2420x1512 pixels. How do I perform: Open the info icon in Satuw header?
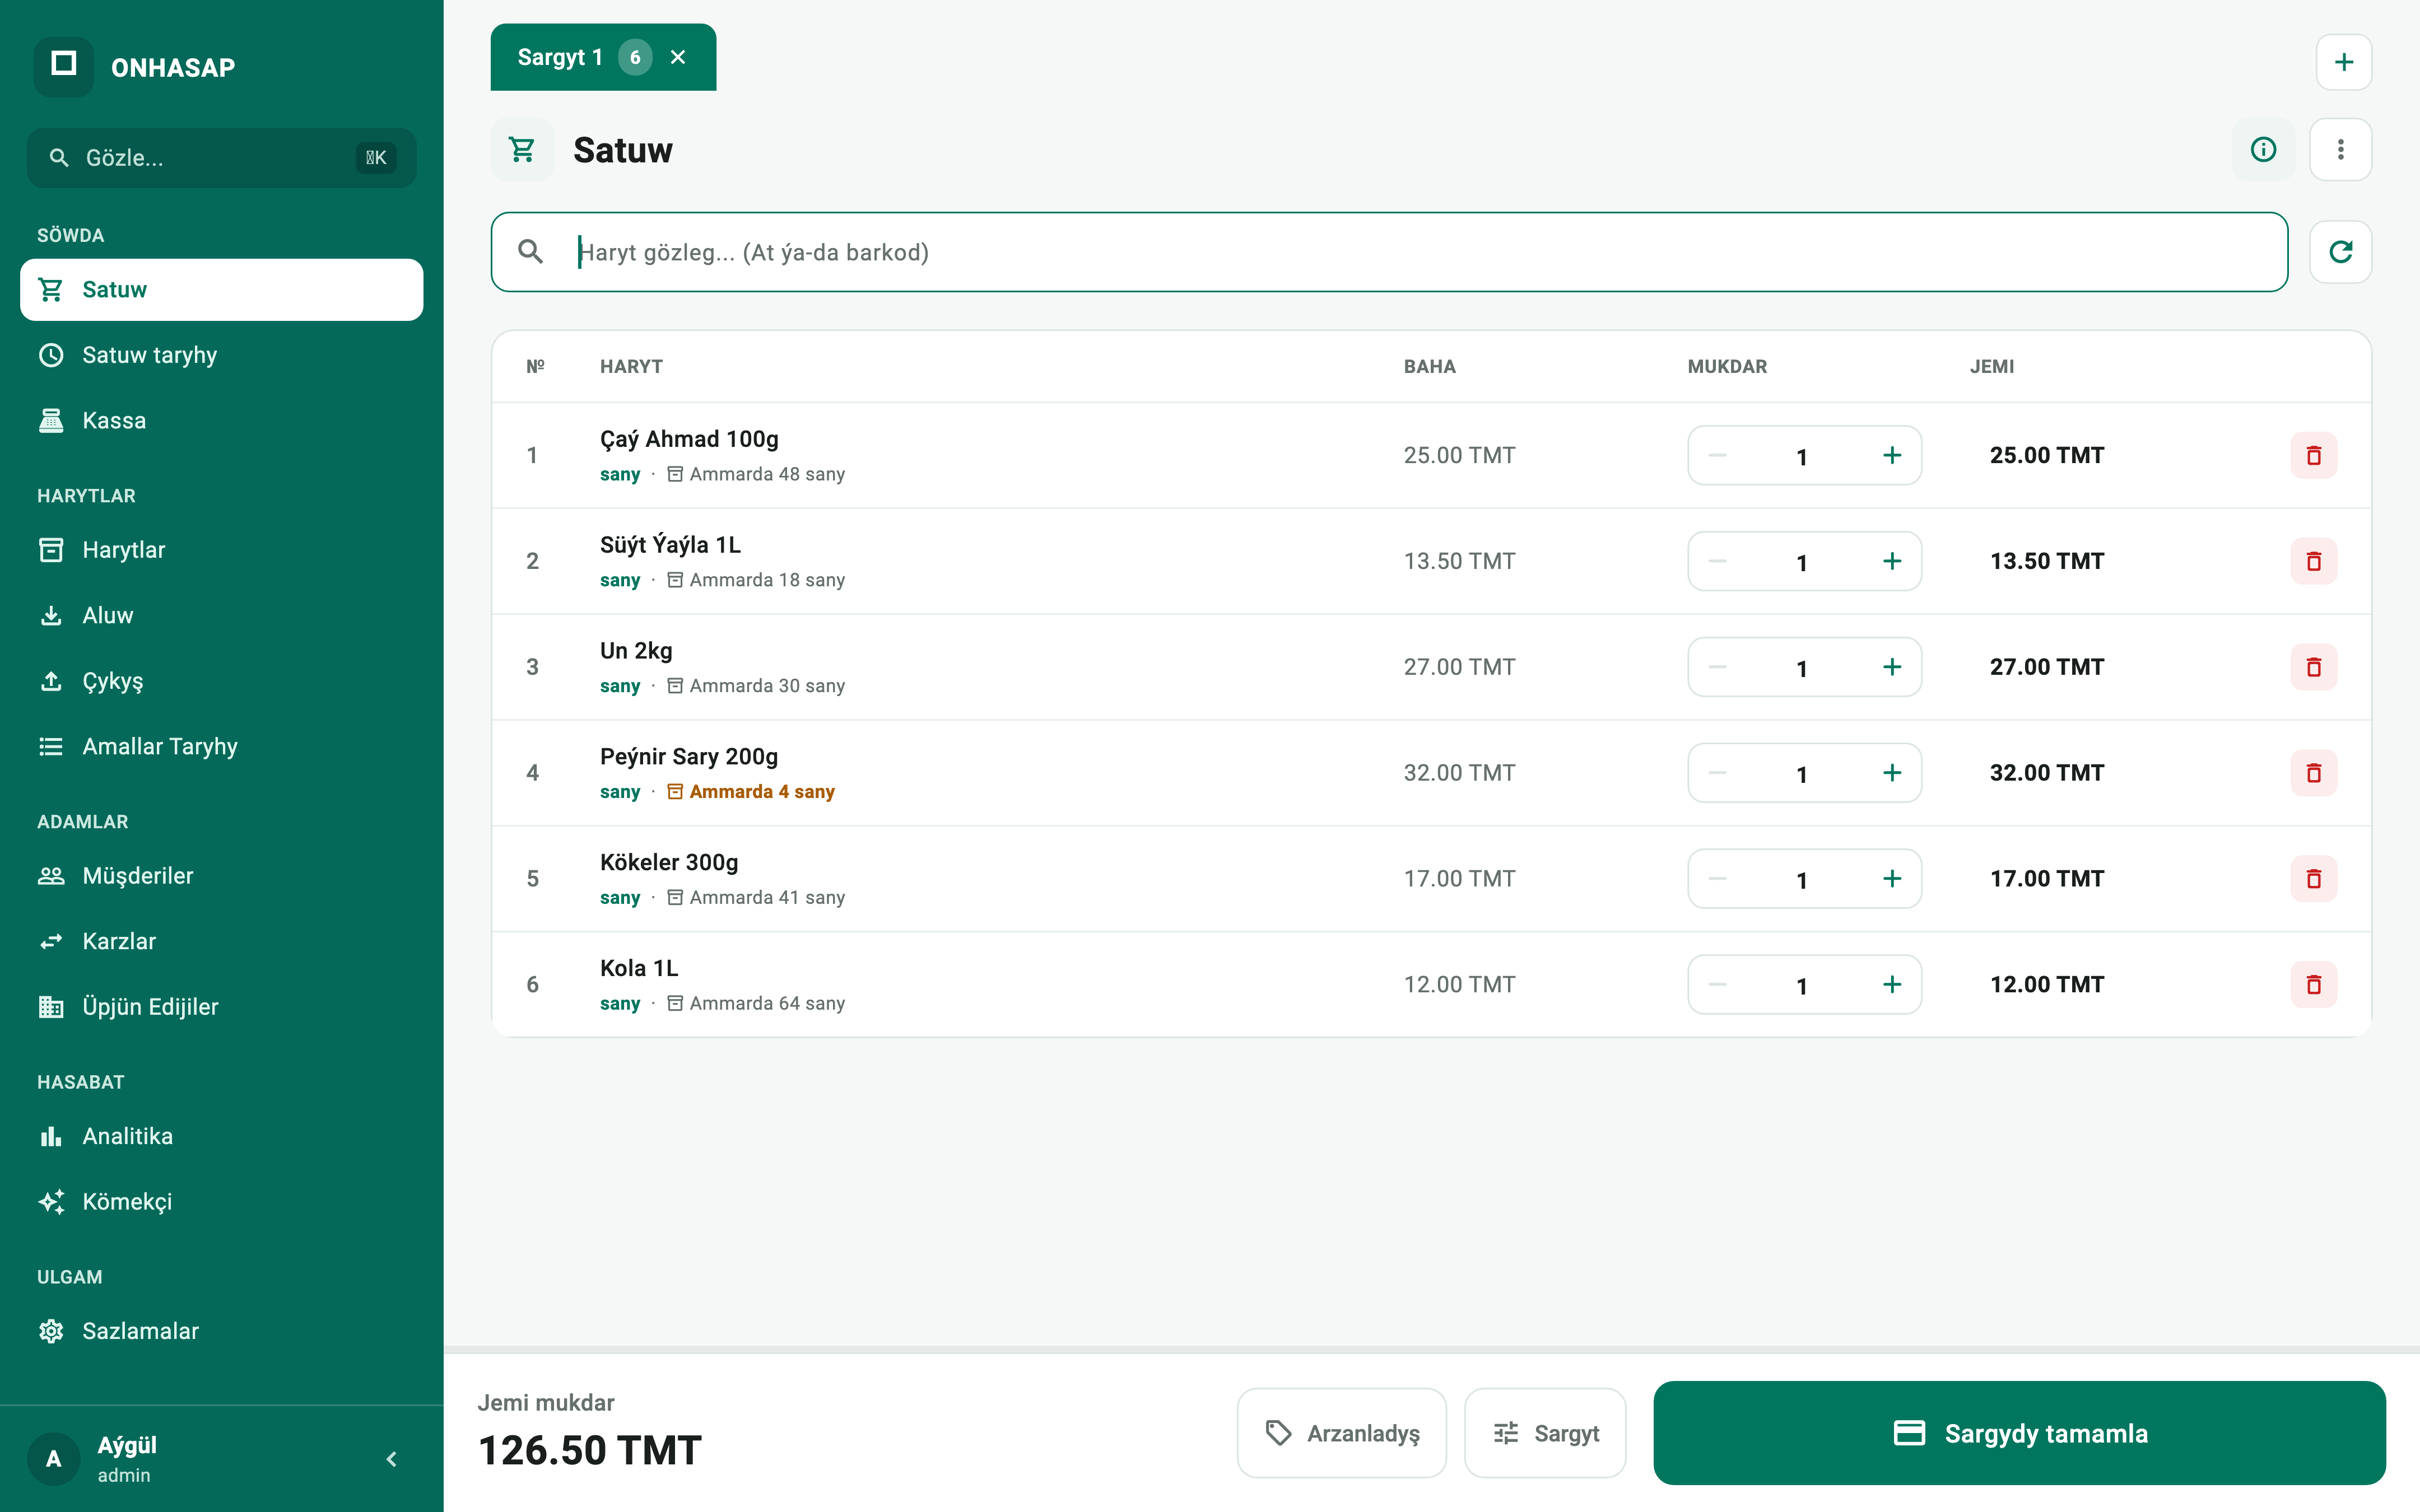[x=2263, y=150]
